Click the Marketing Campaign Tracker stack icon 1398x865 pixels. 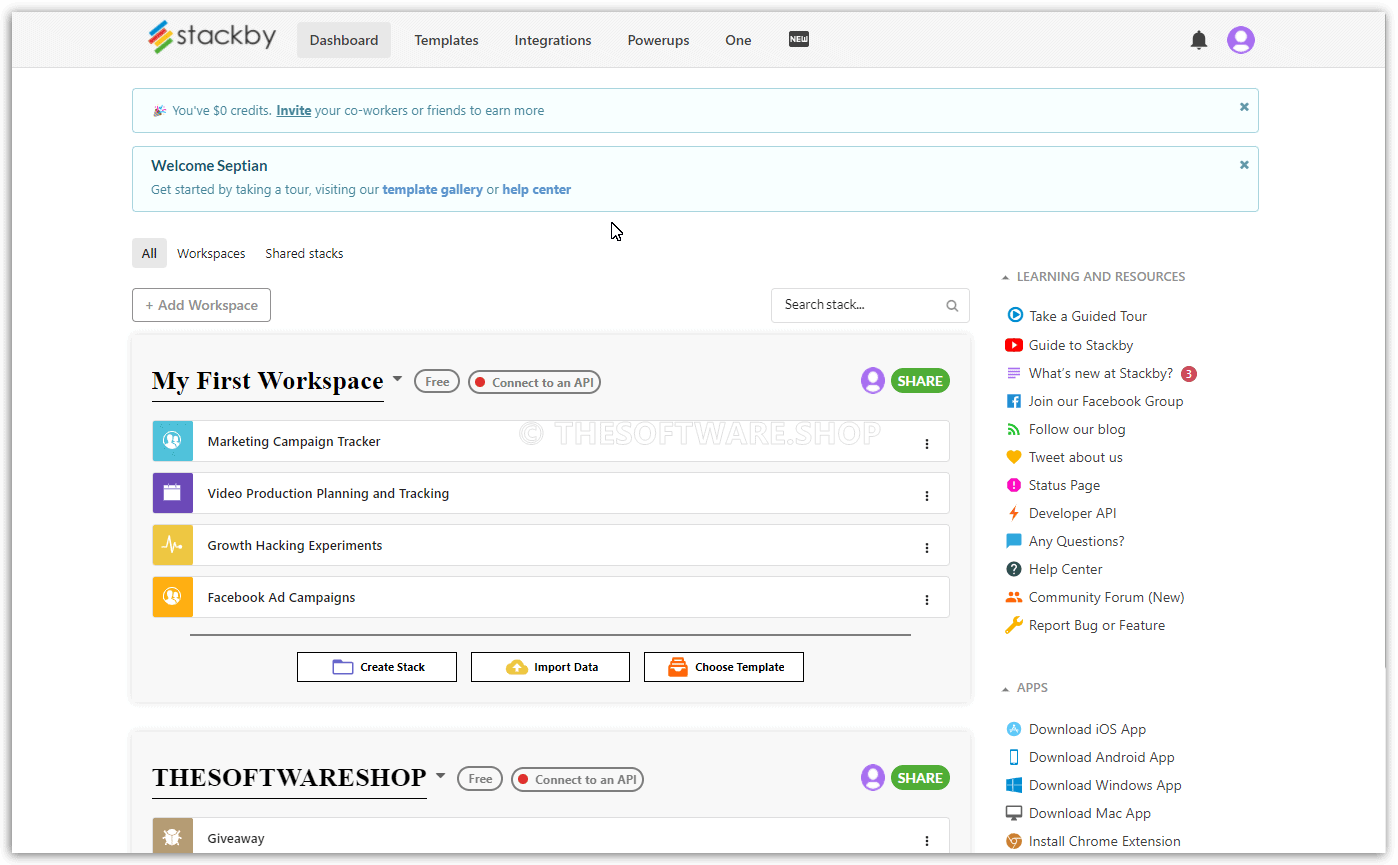tap(172, 441)
